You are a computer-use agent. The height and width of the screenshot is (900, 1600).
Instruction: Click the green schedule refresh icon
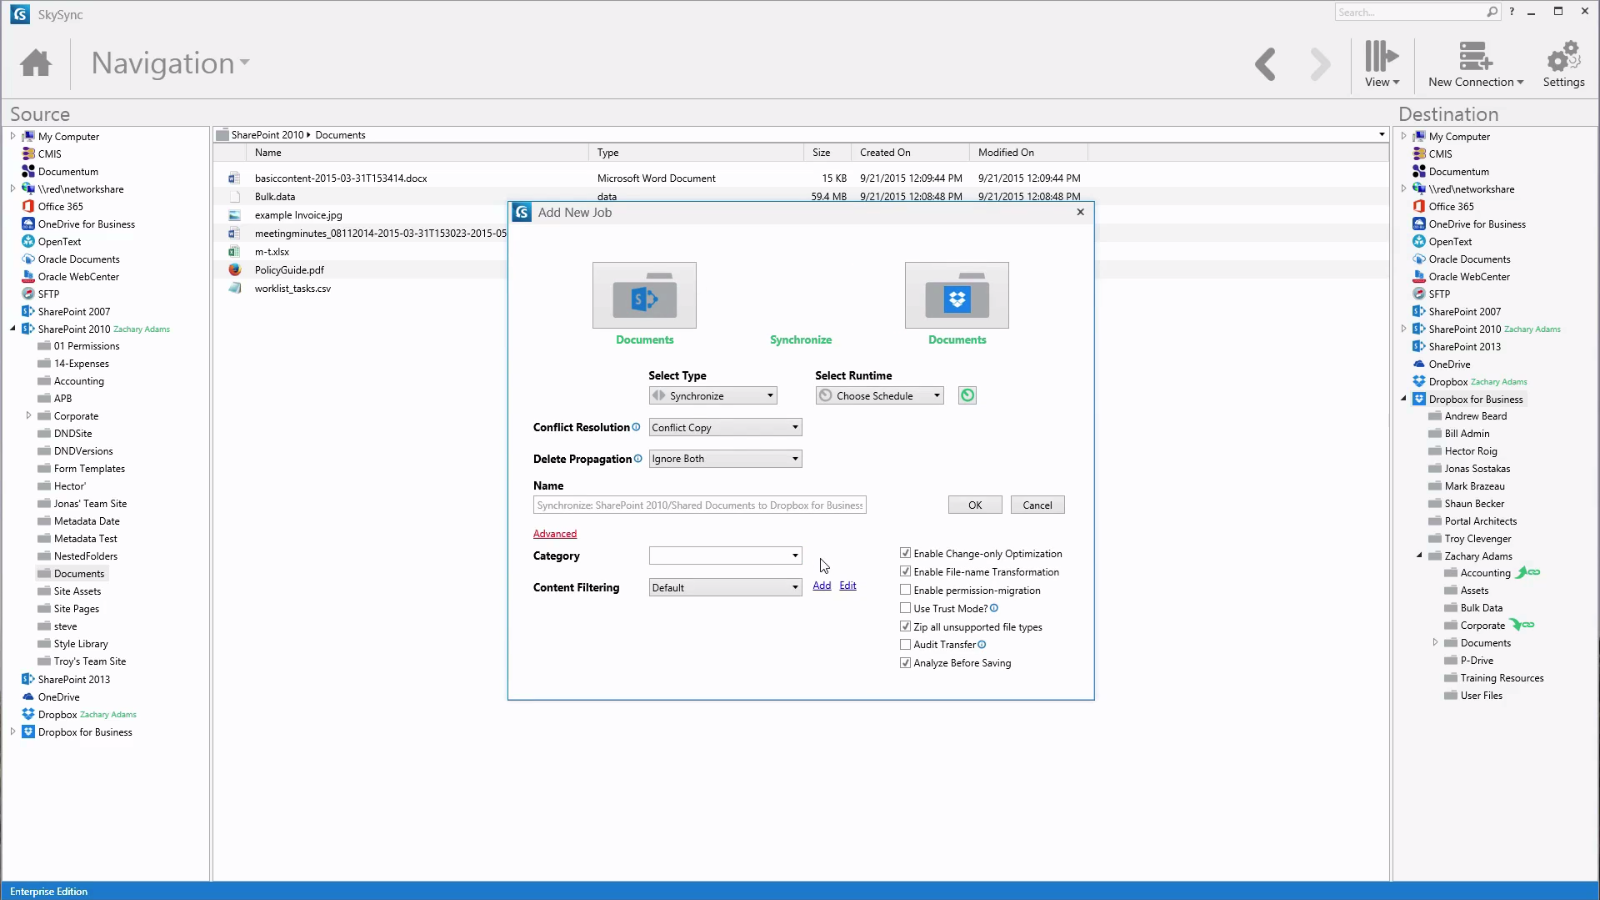[967, 396]
